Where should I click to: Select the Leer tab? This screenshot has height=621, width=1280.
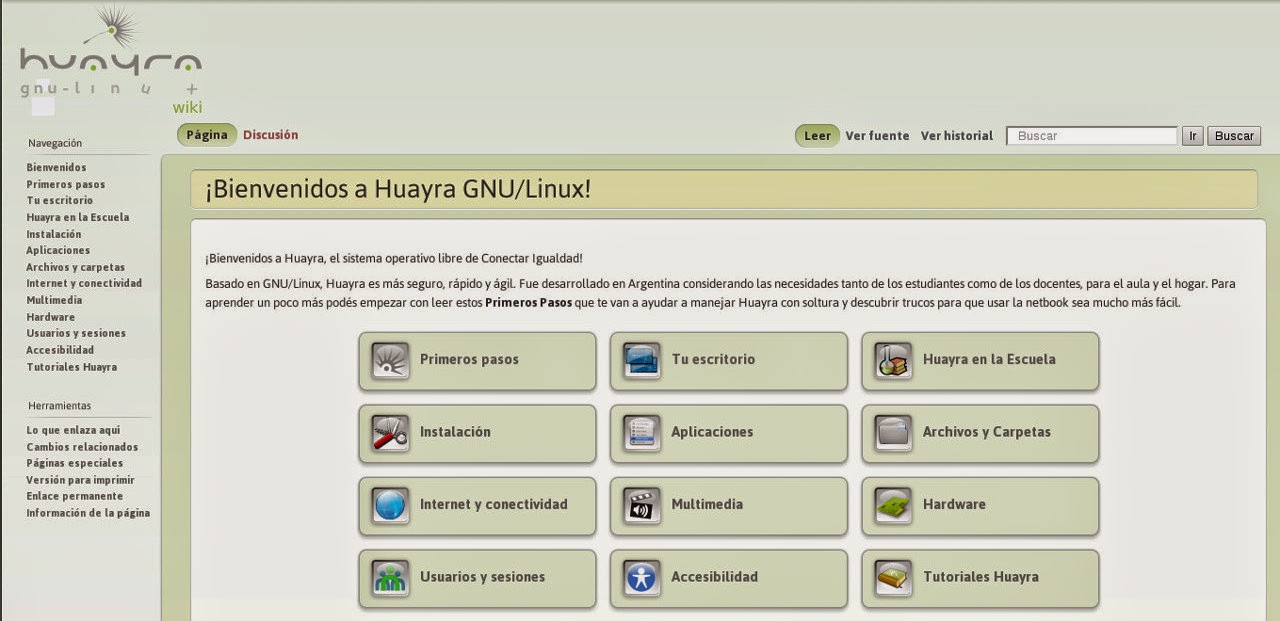pyautogui.click(x=817, y=136)
